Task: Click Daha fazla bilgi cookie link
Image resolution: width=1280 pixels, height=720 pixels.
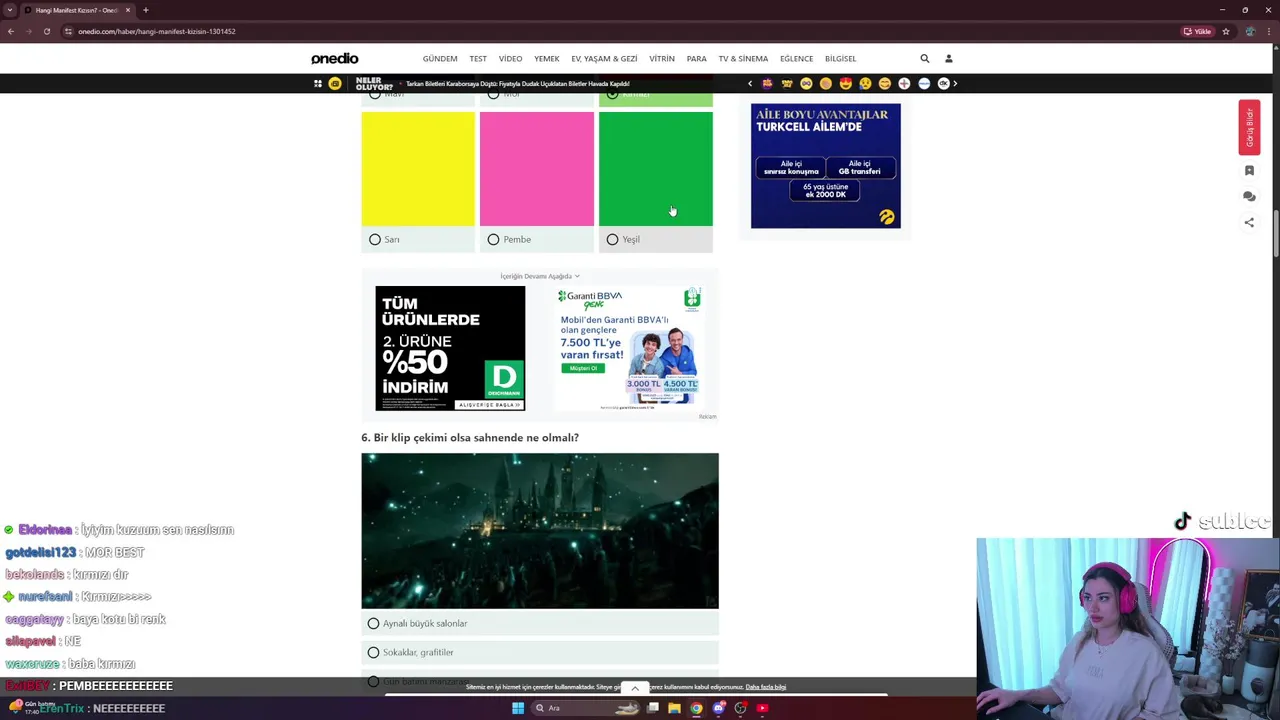Action: [766, 687]
